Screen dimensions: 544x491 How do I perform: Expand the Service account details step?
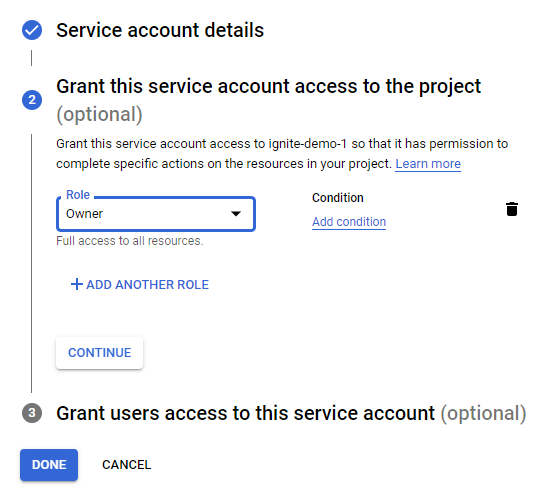pyautogui.click(x=160, y=30)
